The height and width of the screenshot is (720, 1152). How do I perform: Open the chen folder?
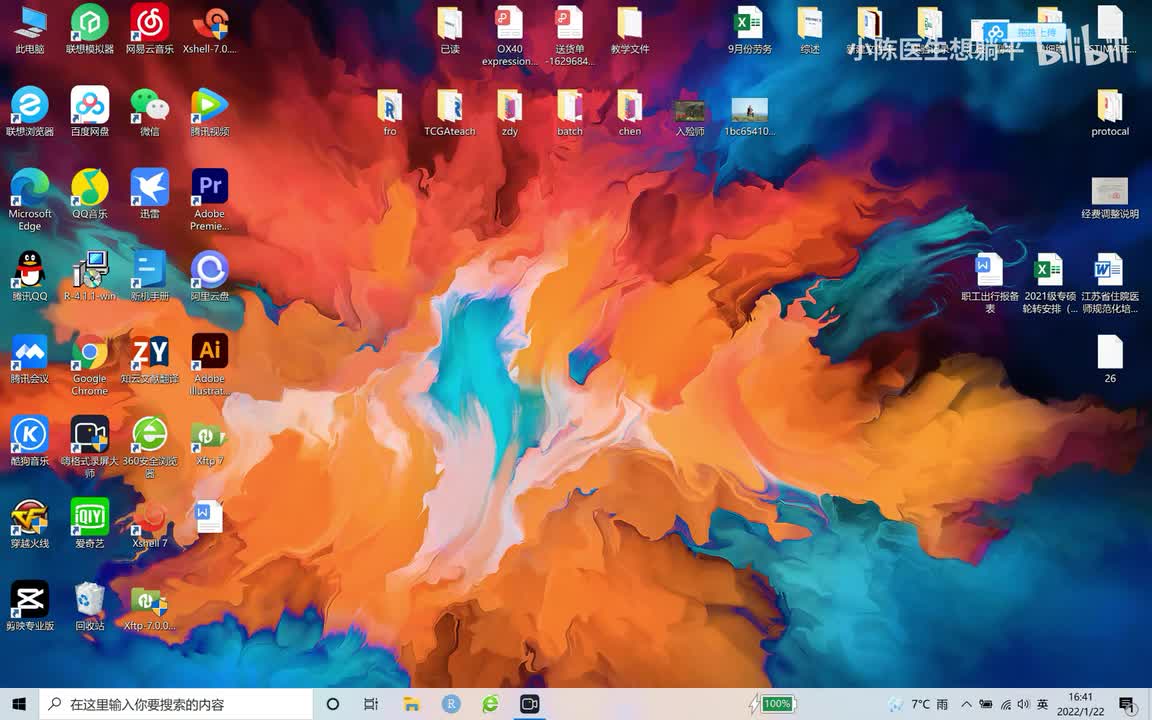630,112
